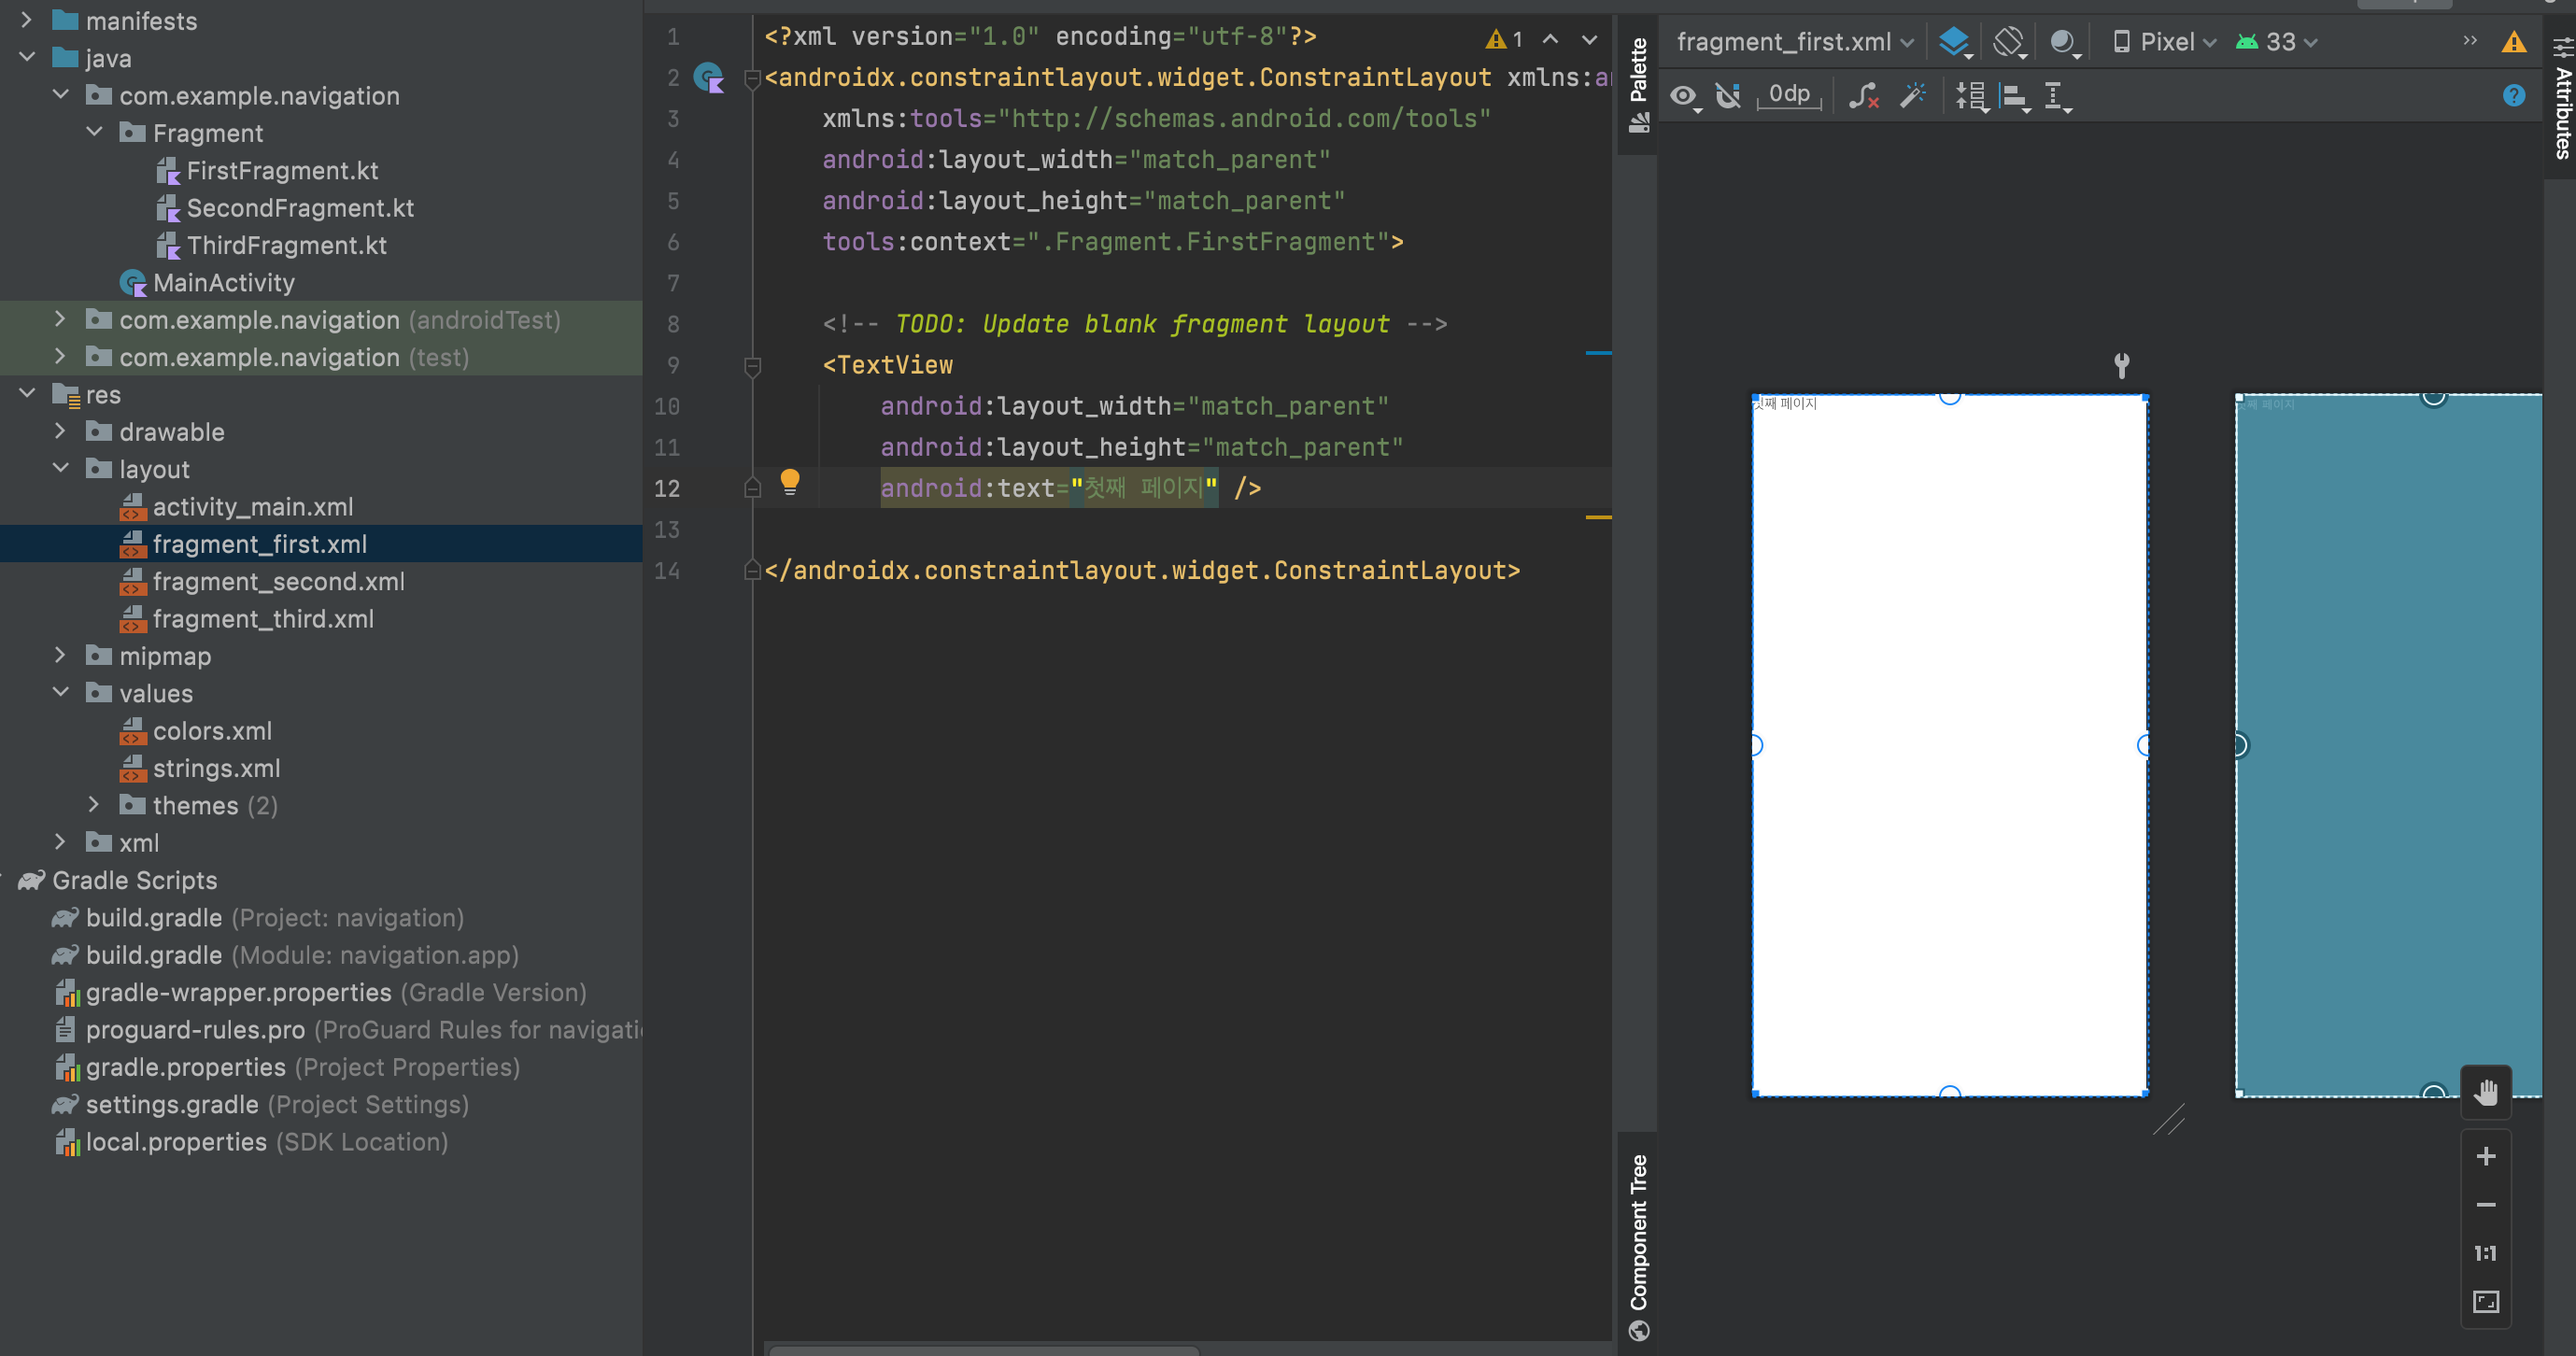Click the Infer Constraints magic wand icon
The image size is (2576, 1356).
tap(1912, 96)
